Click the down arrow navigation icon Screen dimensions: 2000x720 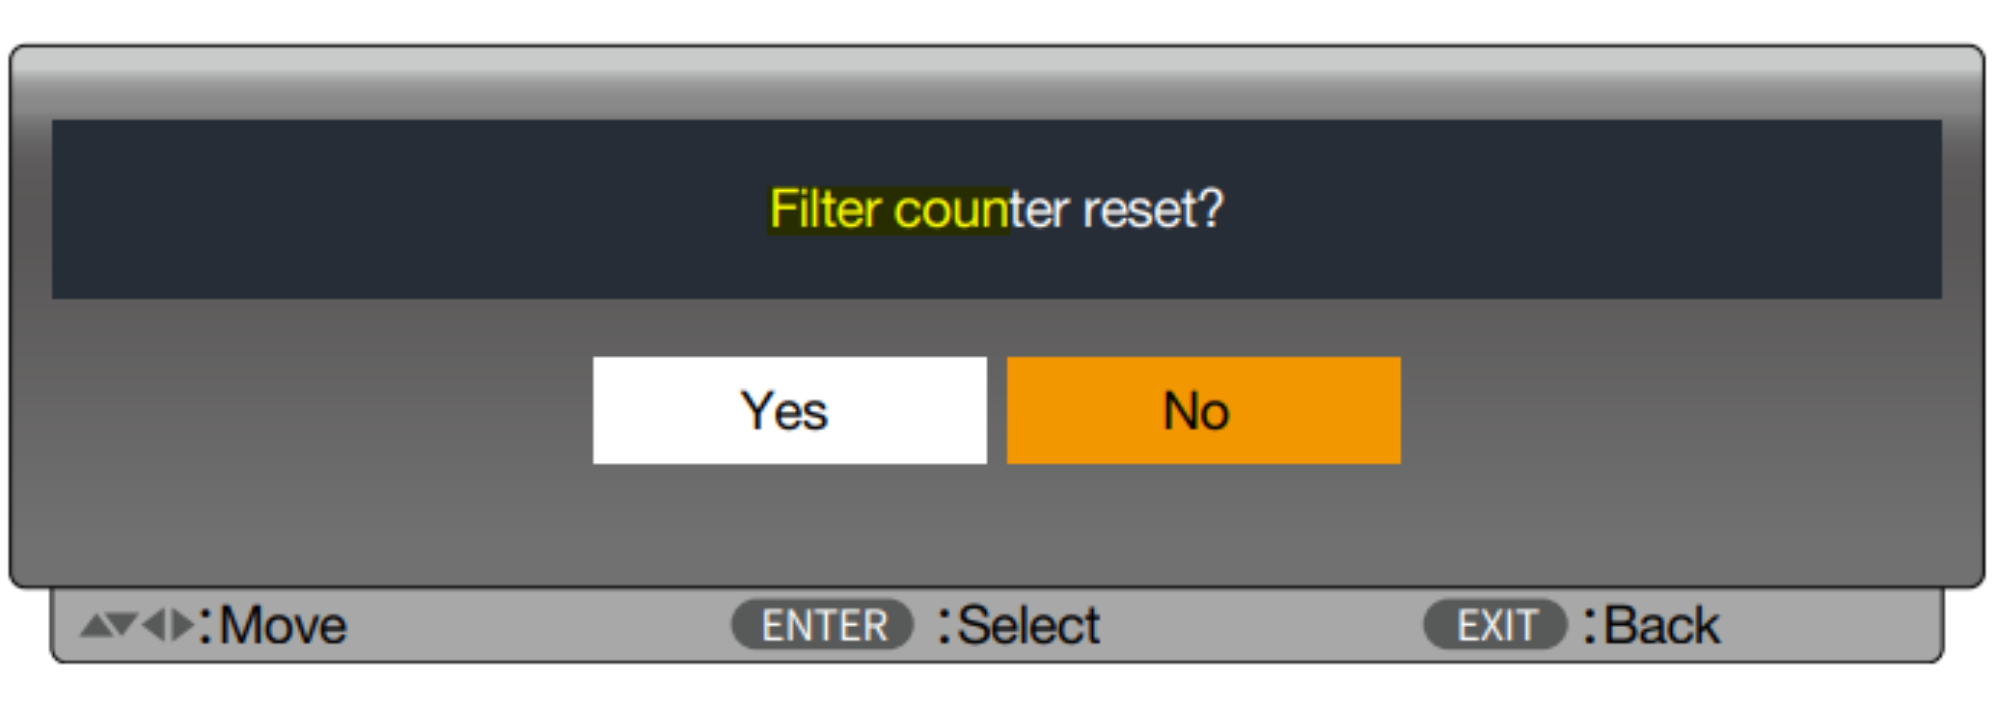coord(123,625)
